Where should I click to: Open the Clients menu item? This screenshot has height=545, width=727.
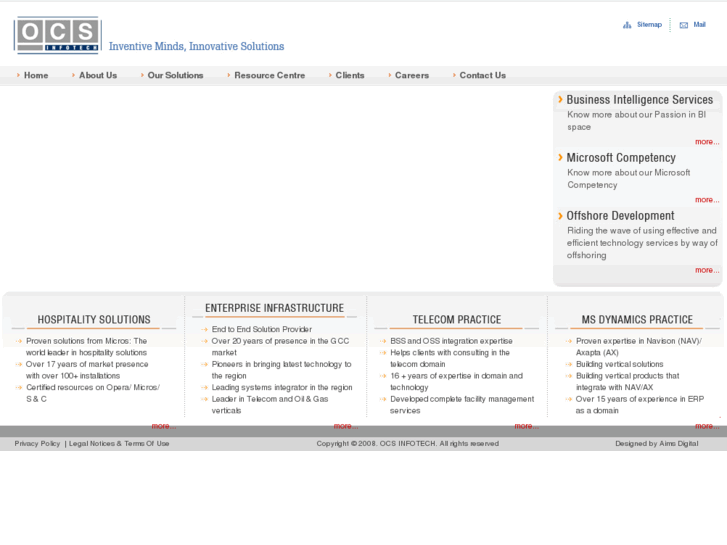(x=350, y=75)
